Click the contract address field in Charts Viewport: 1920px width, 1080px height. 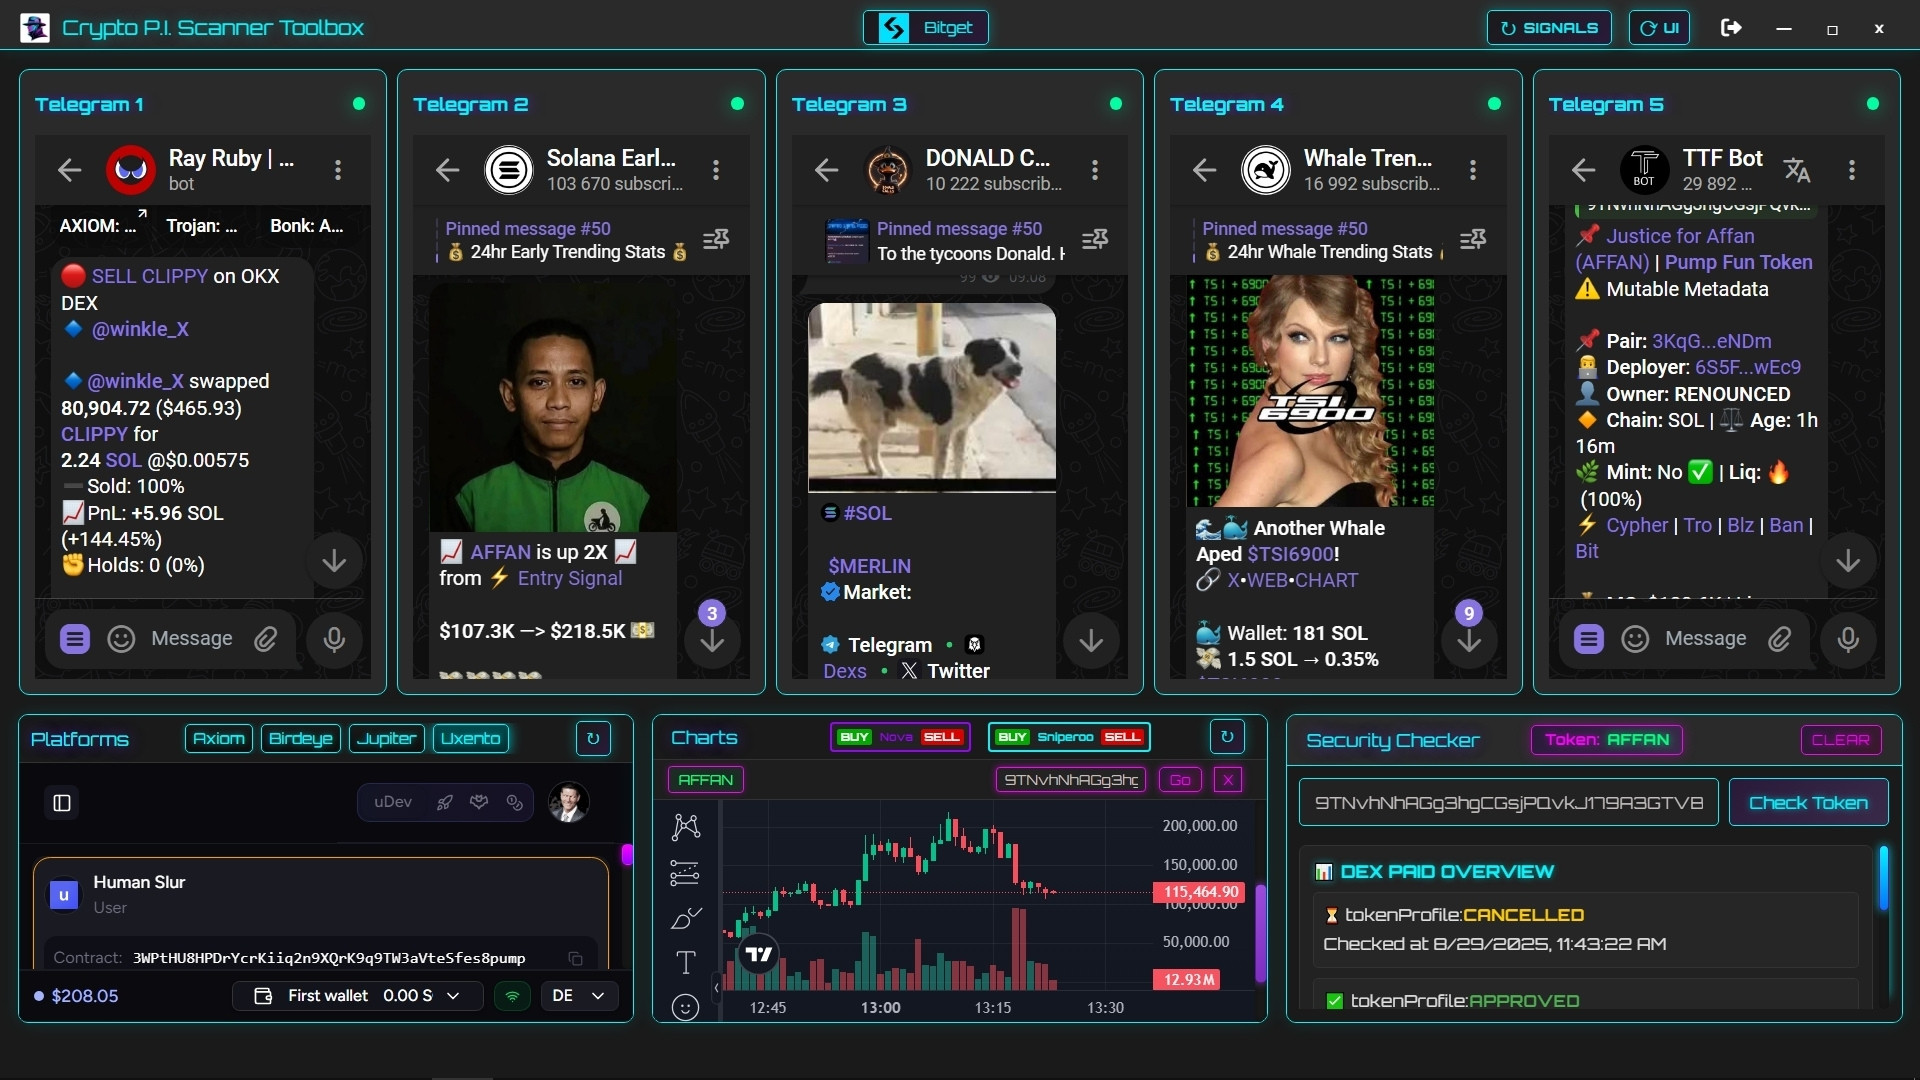[1072, 780]
